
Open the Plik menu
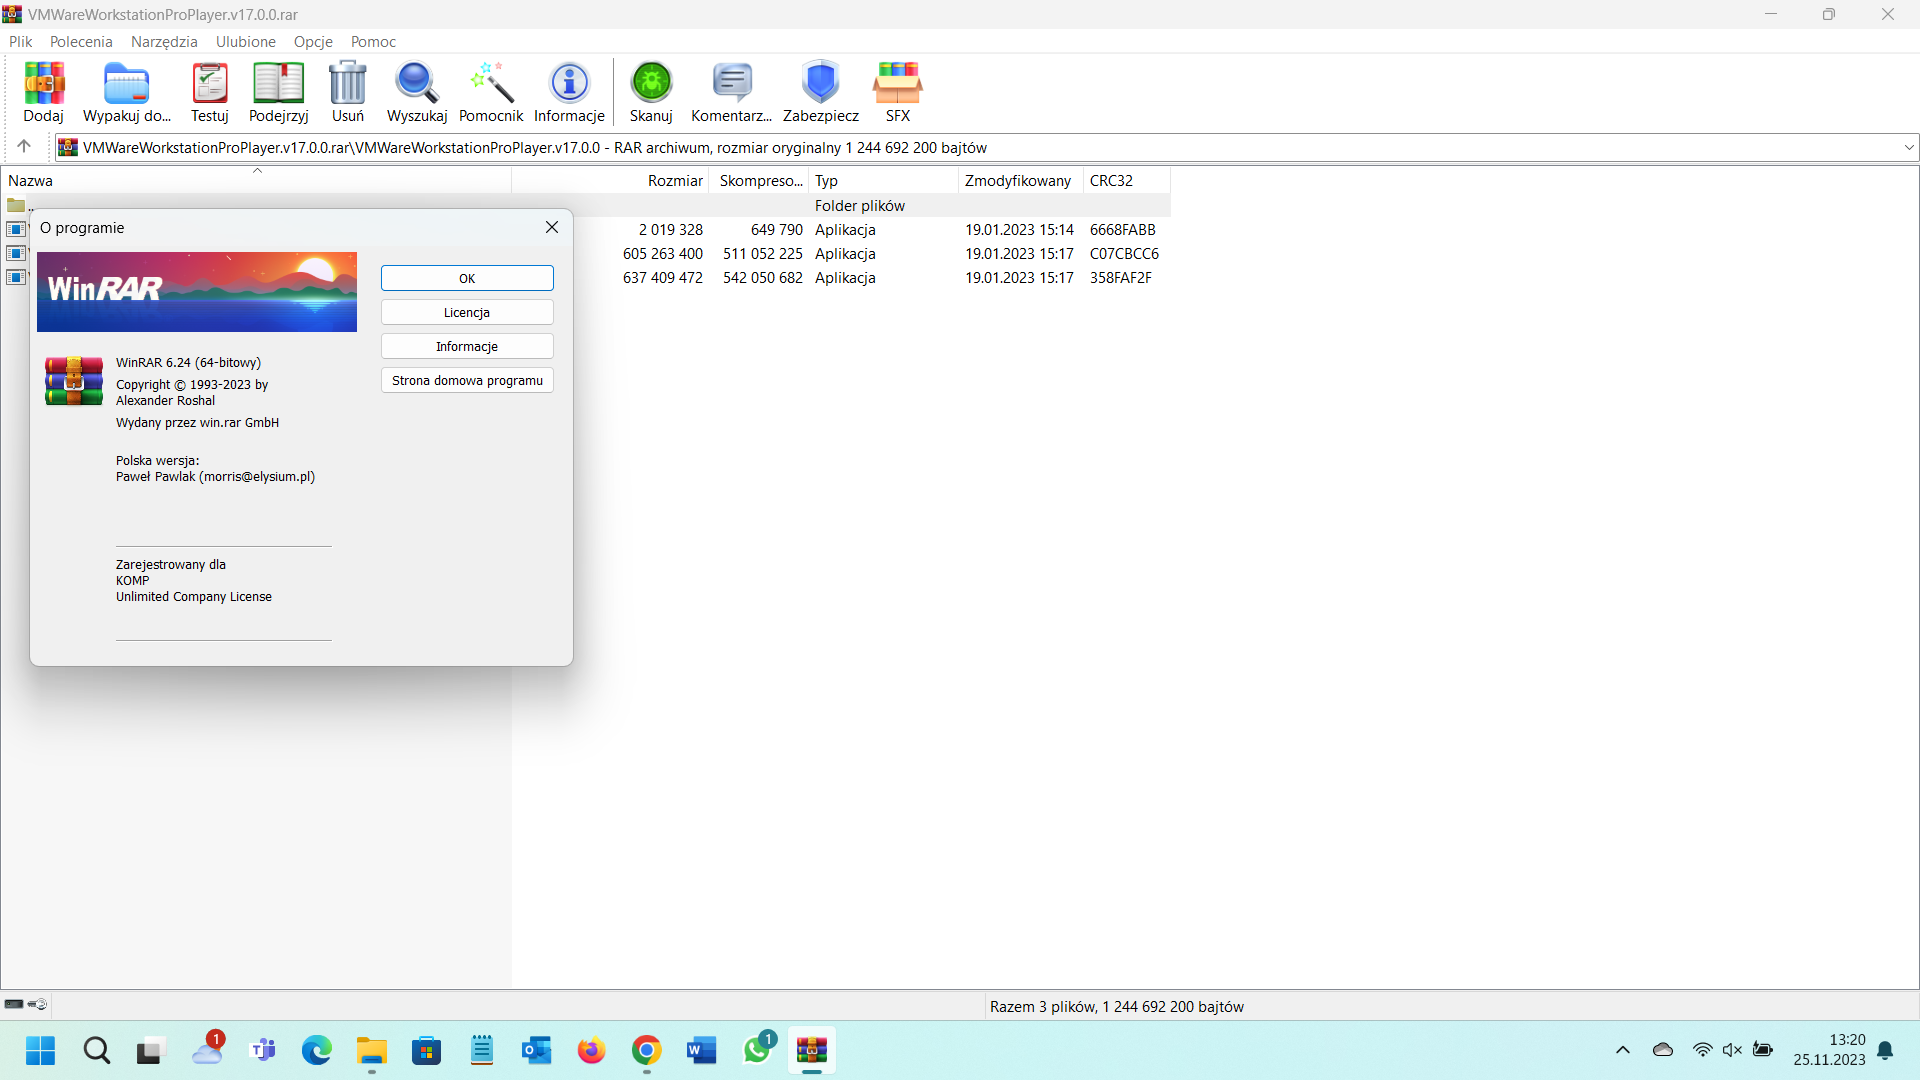[21, 41]
